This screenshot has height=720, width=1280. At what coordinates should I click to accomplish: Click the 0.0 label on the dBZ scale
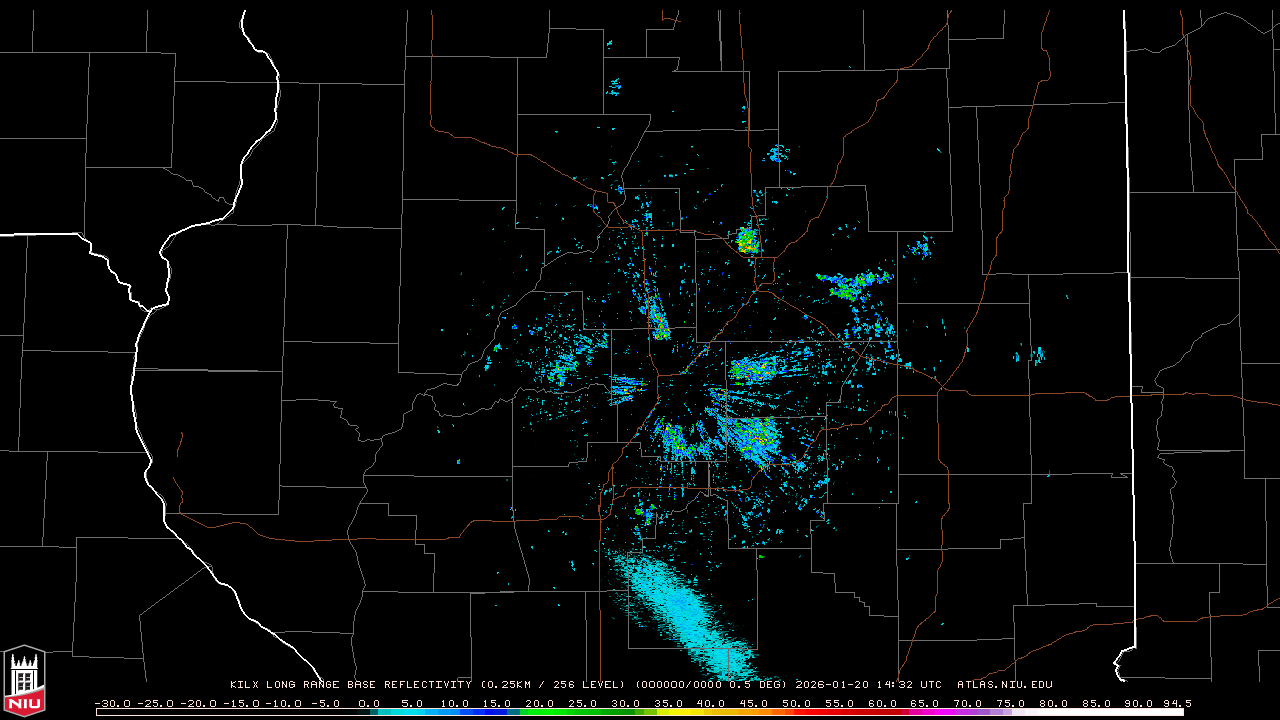(x=369, y=703)
